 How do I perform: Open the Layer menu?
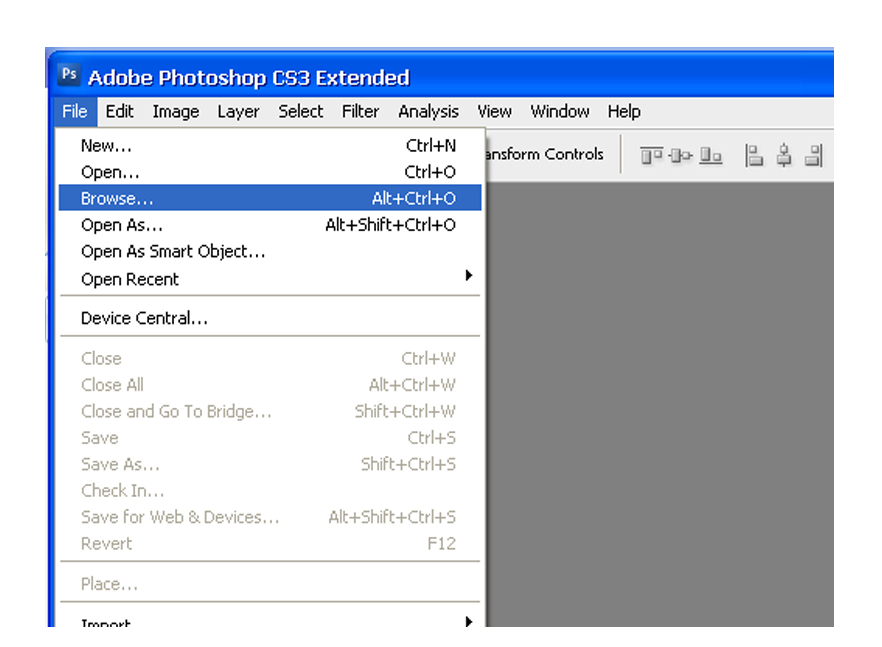pyautogui.click(x=238, y=111)
